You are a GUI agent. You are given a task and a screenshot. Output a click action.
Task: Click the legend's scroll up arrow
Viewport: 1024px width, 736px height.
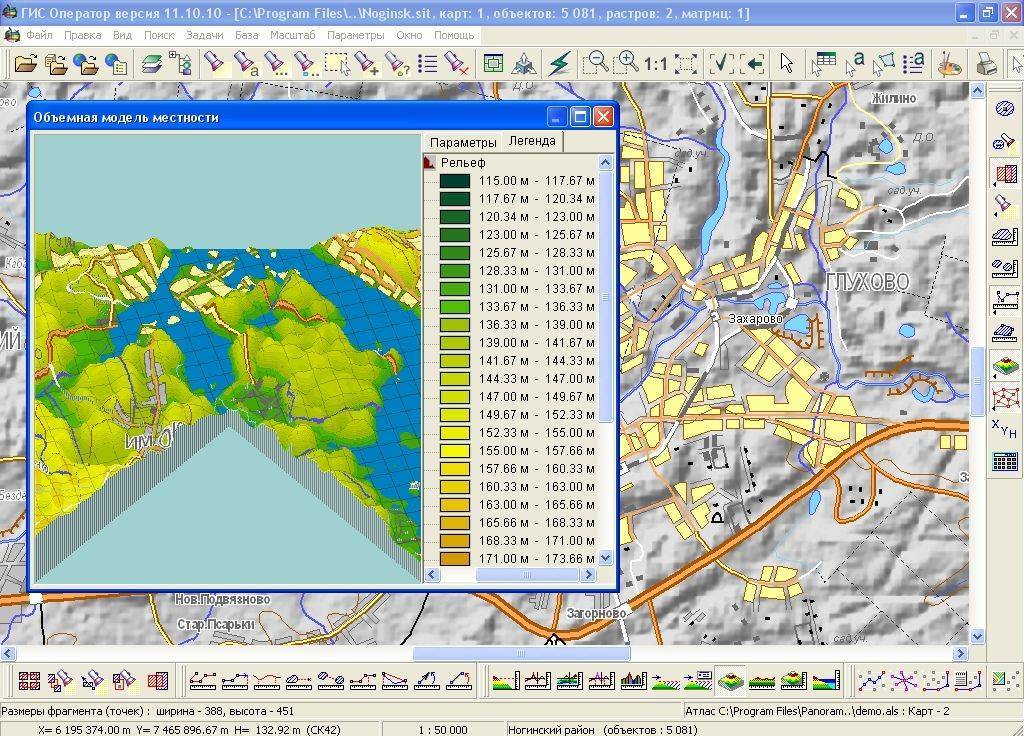[x=605, y=162]
